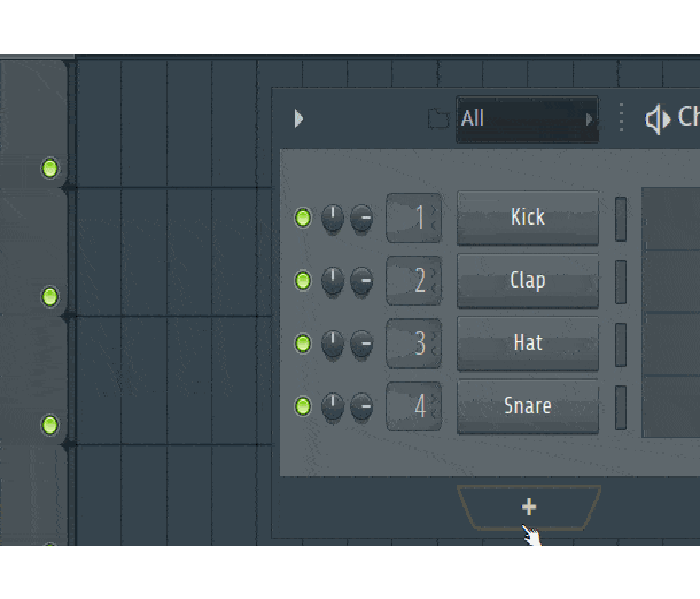Screen dimensions: 700x599
Task: Select the Kick channel selector strip
Action: pyautogui.click(x=621, y=219)
